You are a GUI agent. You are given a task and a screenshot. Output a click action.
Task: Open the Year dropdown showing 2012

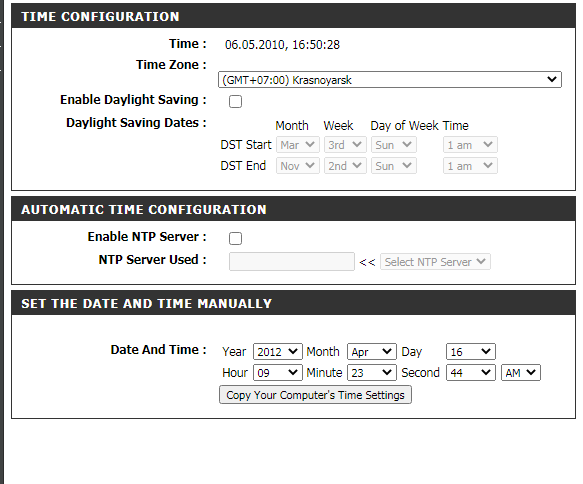point(278,351)
